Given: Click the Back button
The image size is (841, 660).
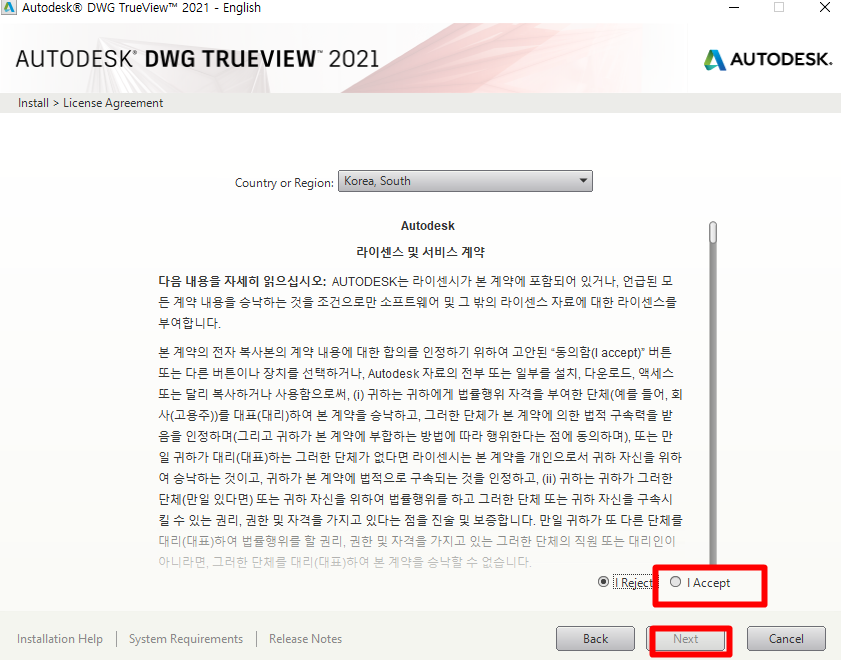Looking at the screenshot, I should point(595,639).
